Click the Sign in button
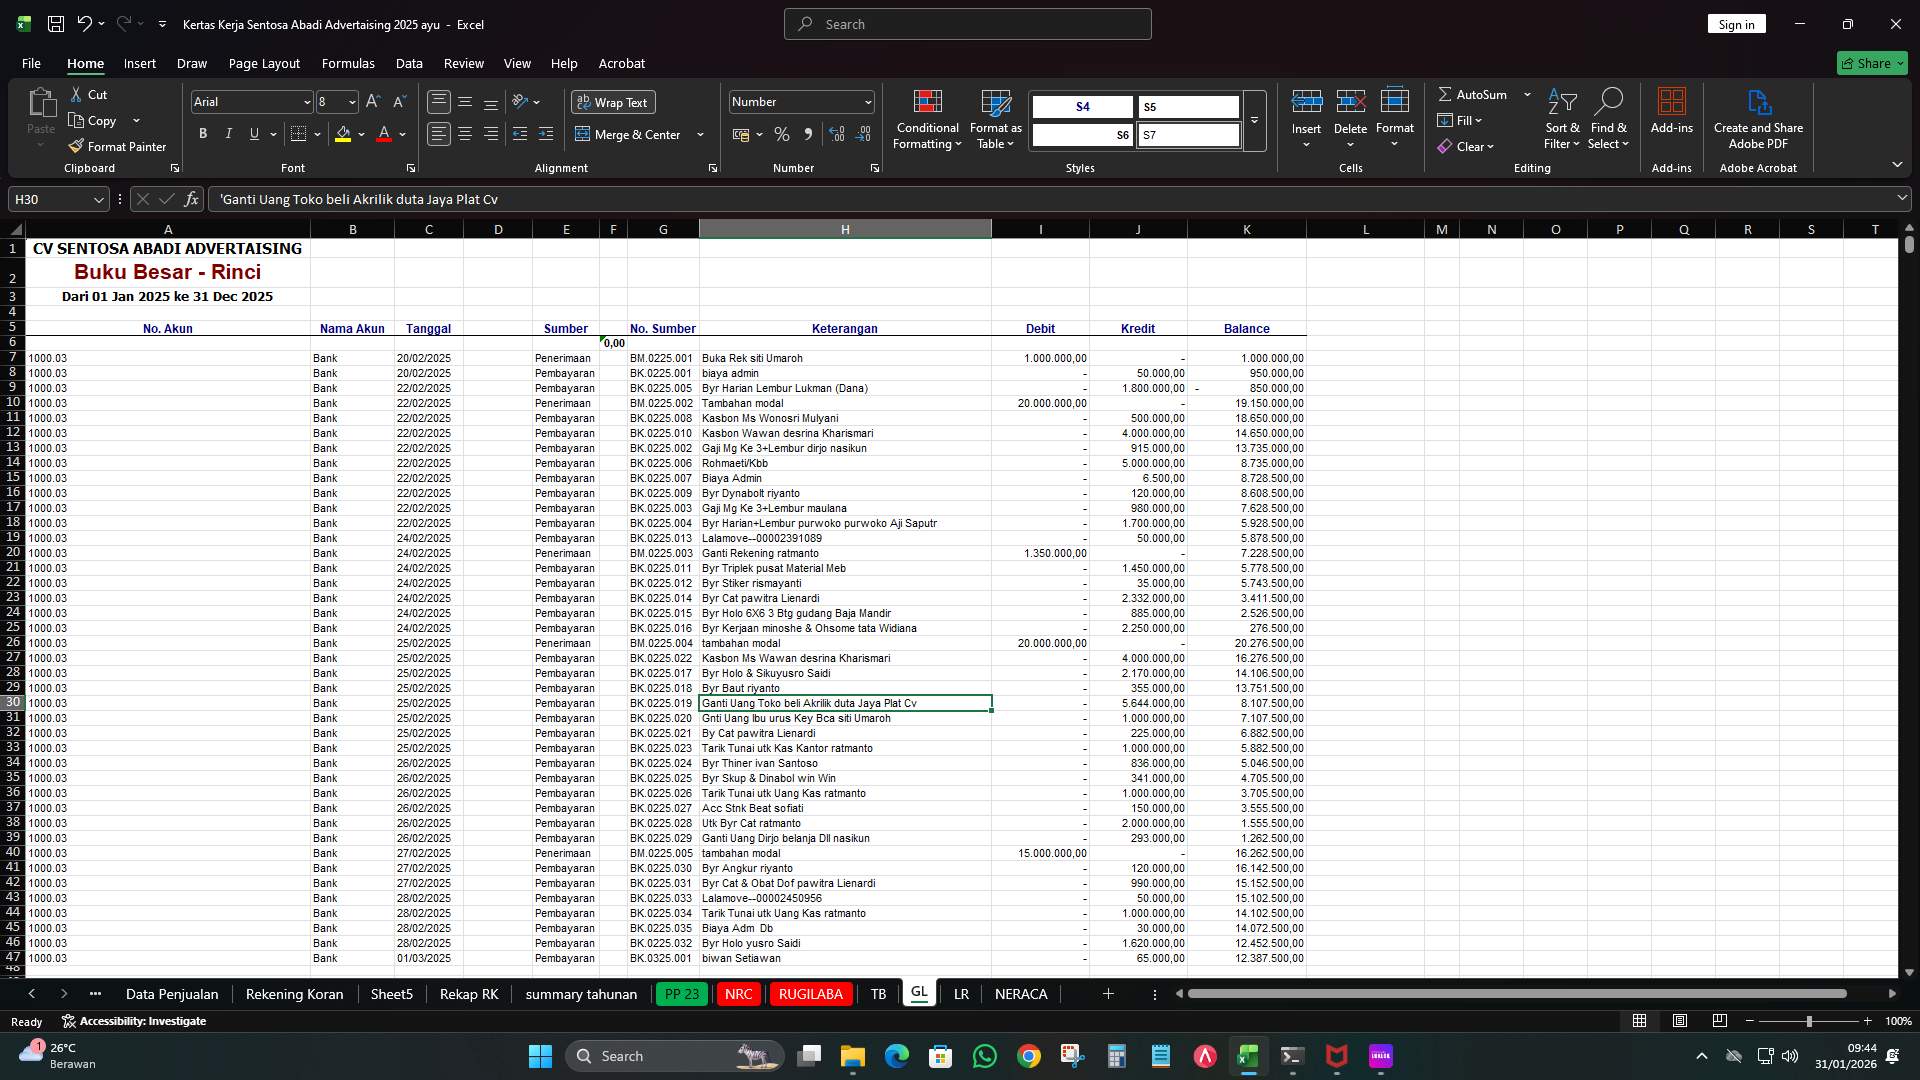 [1736, 23]
